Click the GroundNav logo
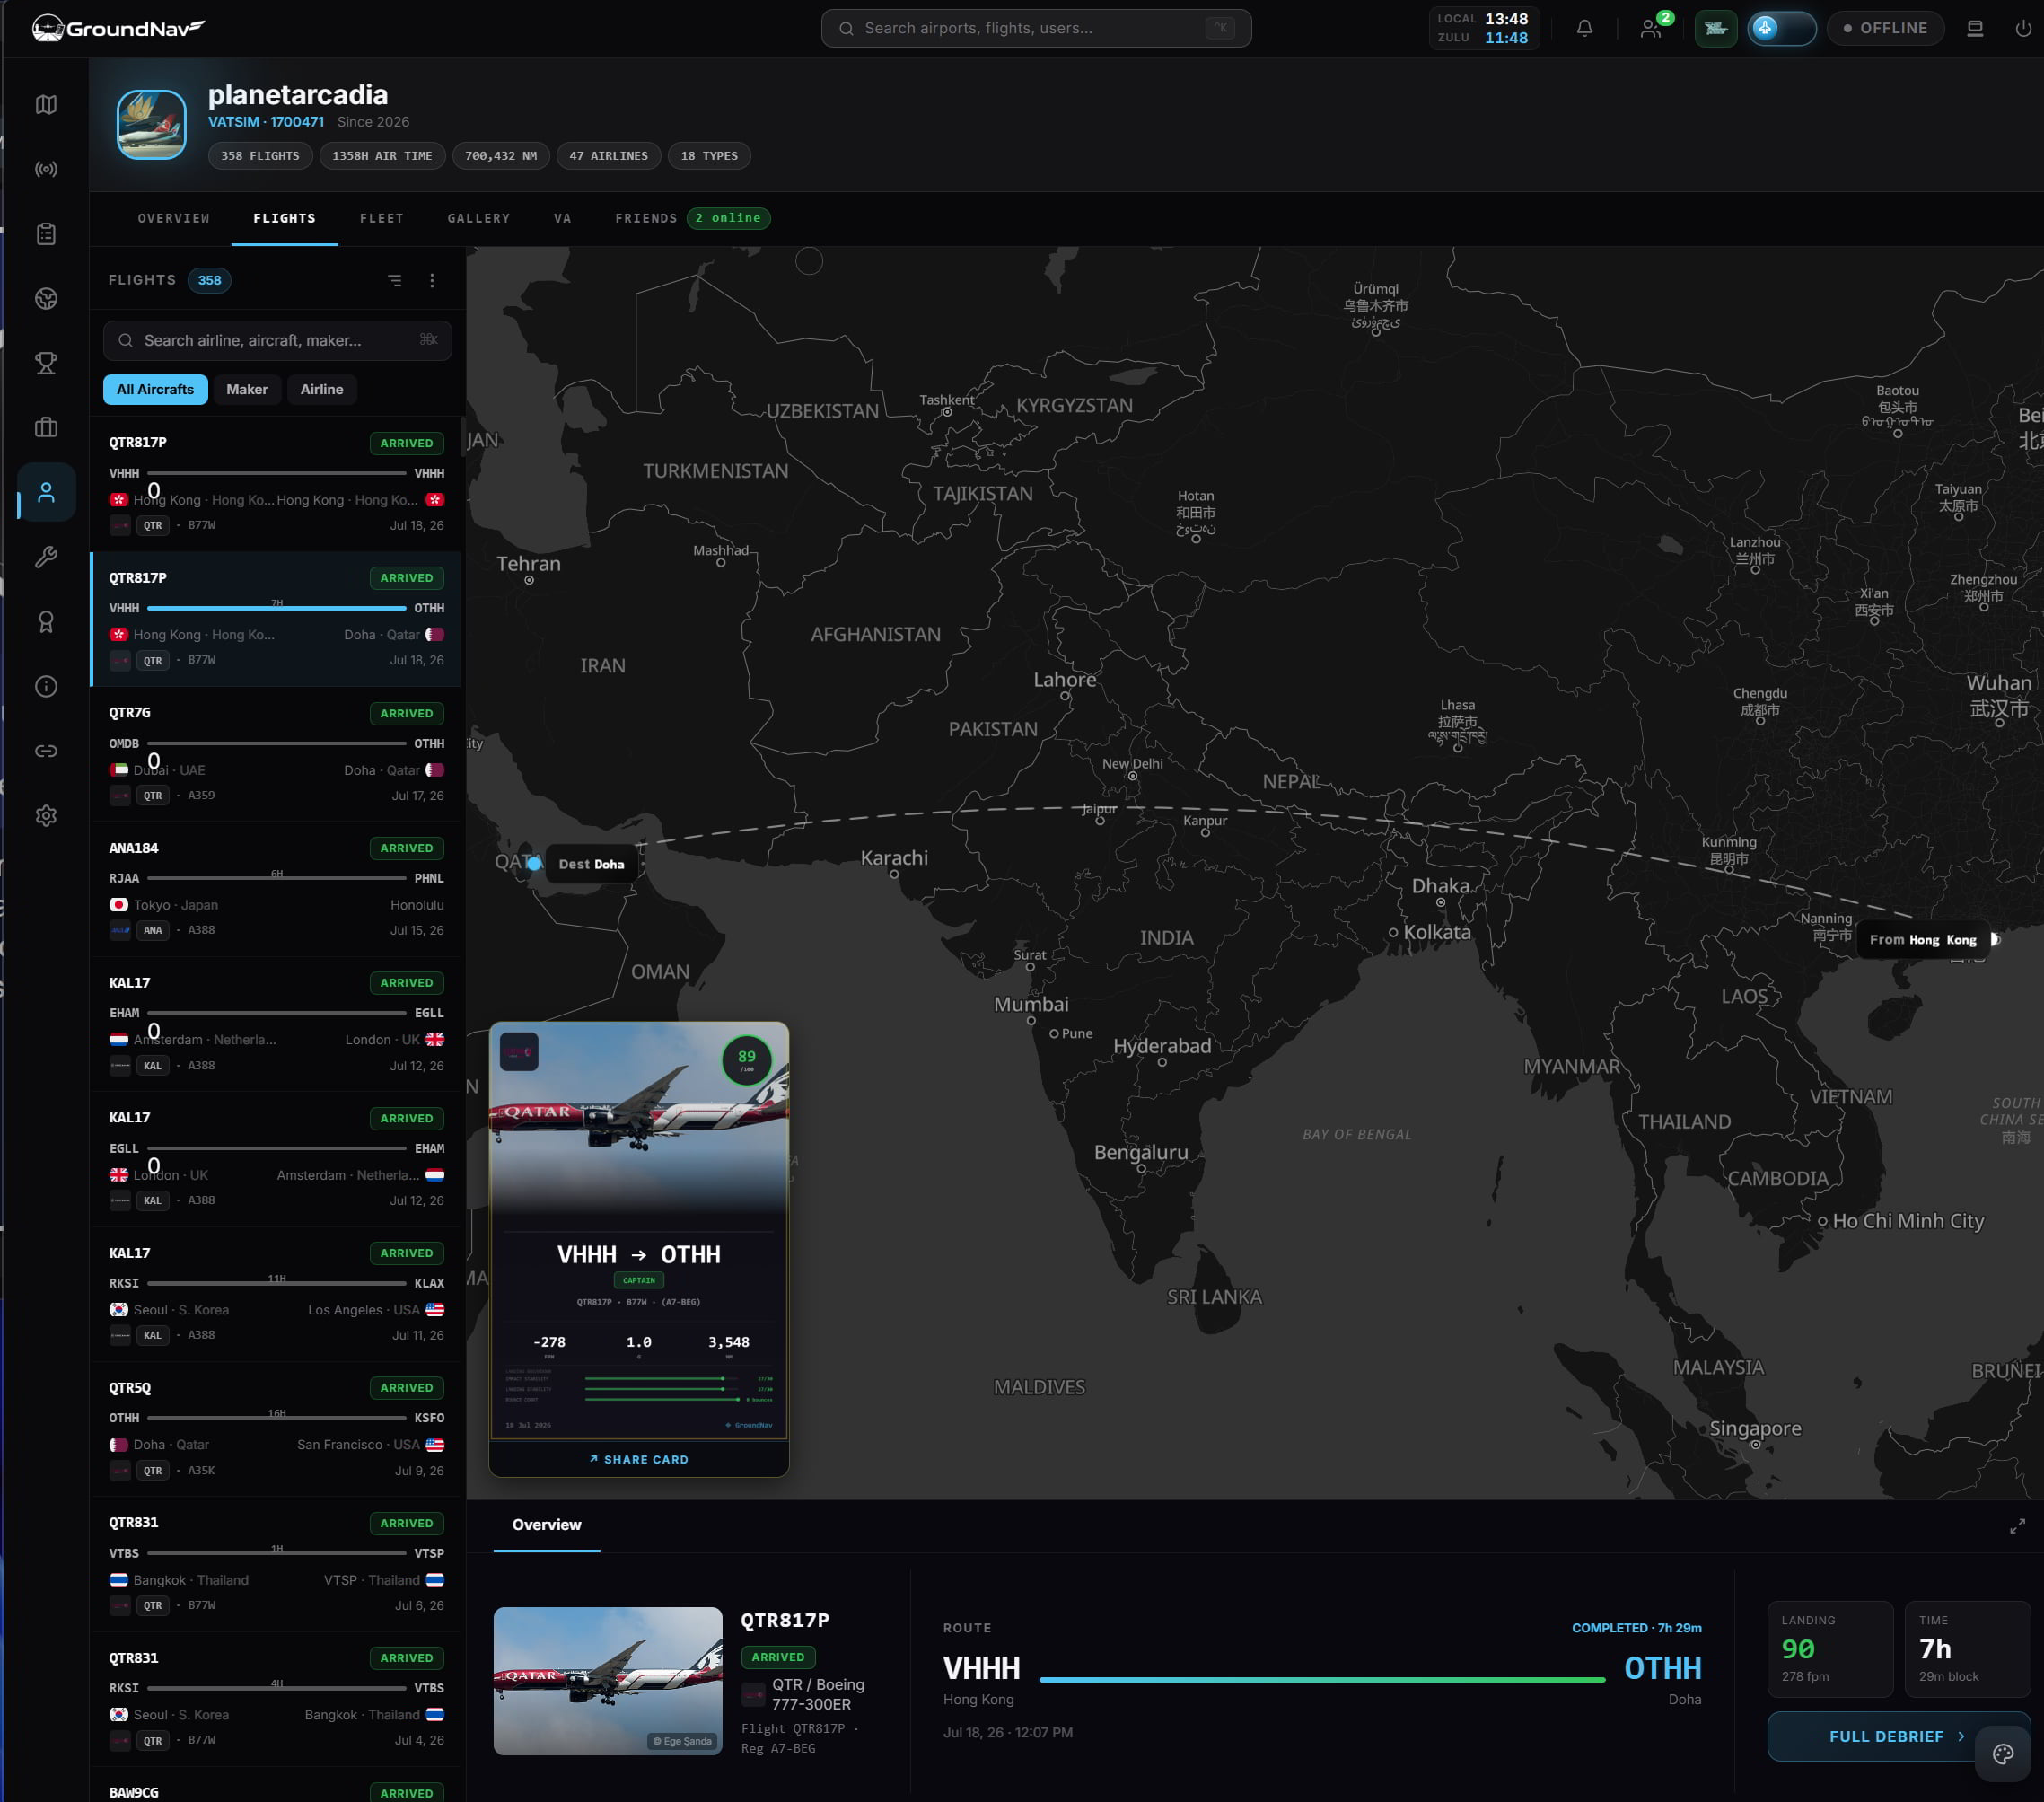The height and width of the screenshot is (1802, 2044). coord(118,28)
